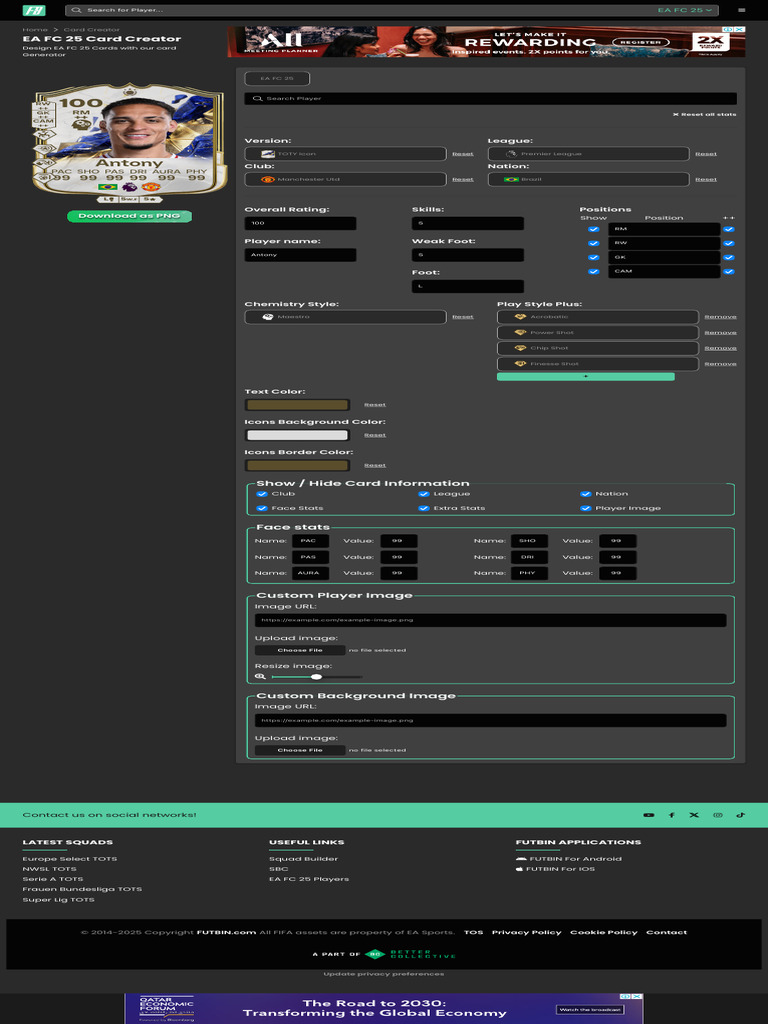
Task: Open the Privacy Policy link
Action: [526, 933]
